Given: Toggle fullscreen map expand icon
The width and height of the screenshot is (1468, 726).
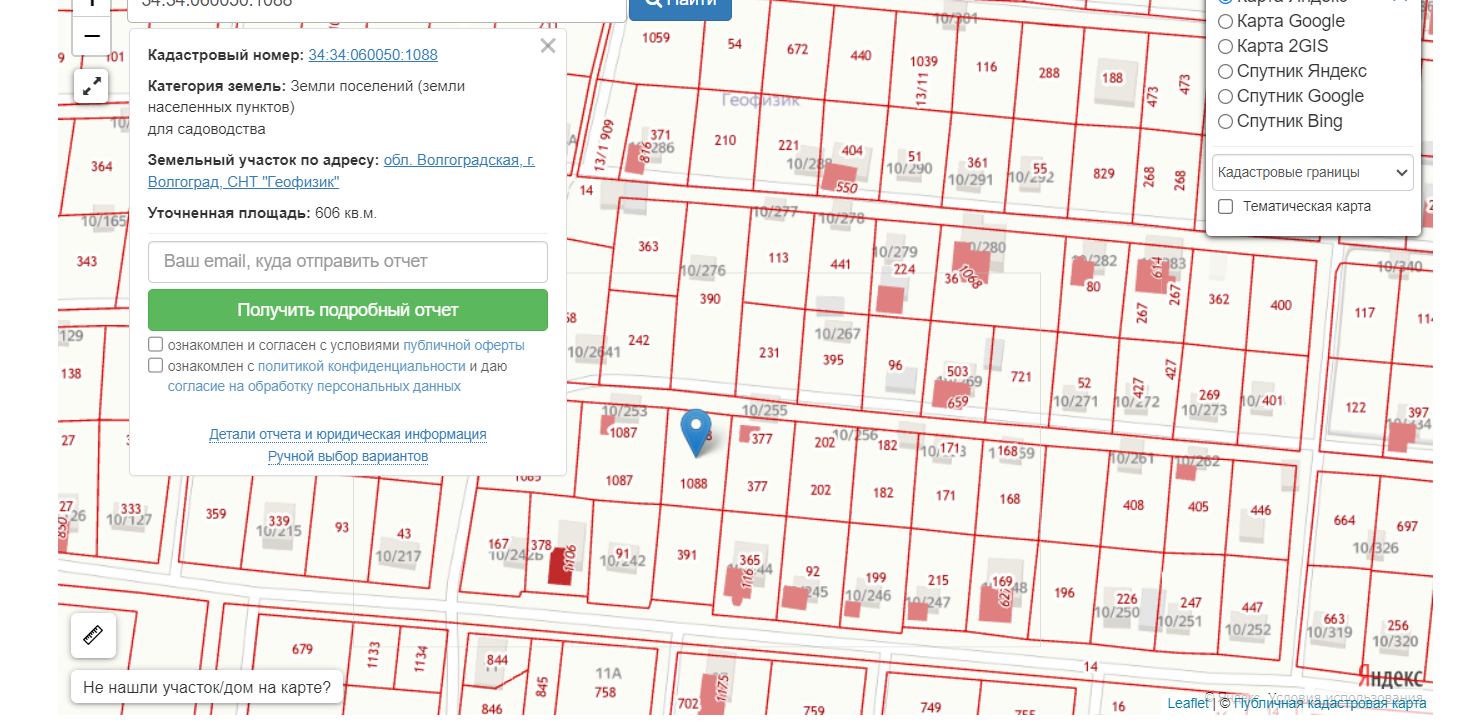Looking at the screenshot, I should coord(92,87).
